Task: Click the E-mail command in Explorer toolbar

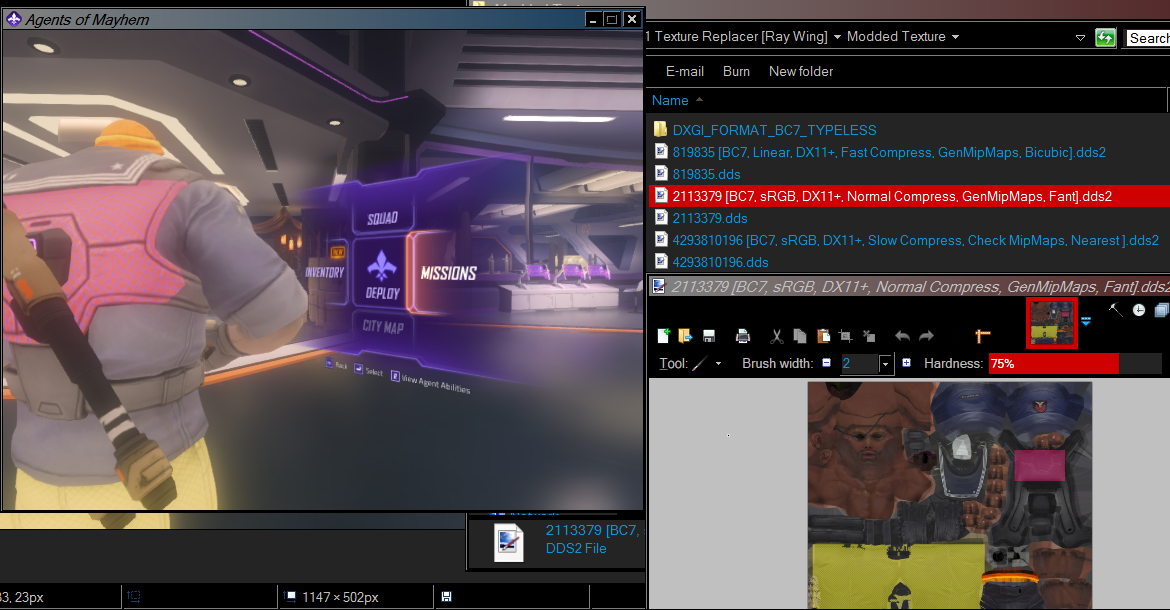Action: click(x=685, y=71)
